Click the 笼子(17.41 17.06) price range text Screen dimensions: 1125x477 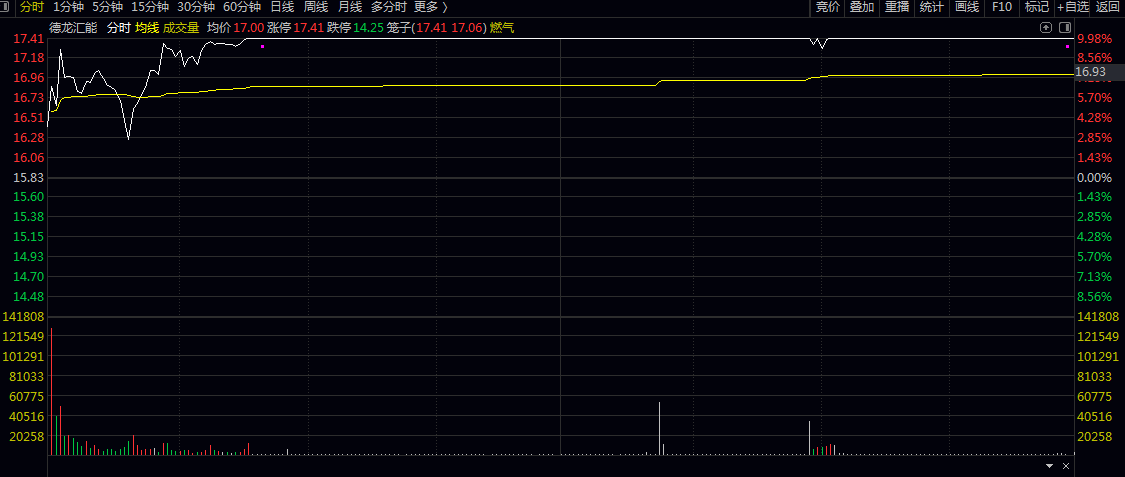[436, 28]
